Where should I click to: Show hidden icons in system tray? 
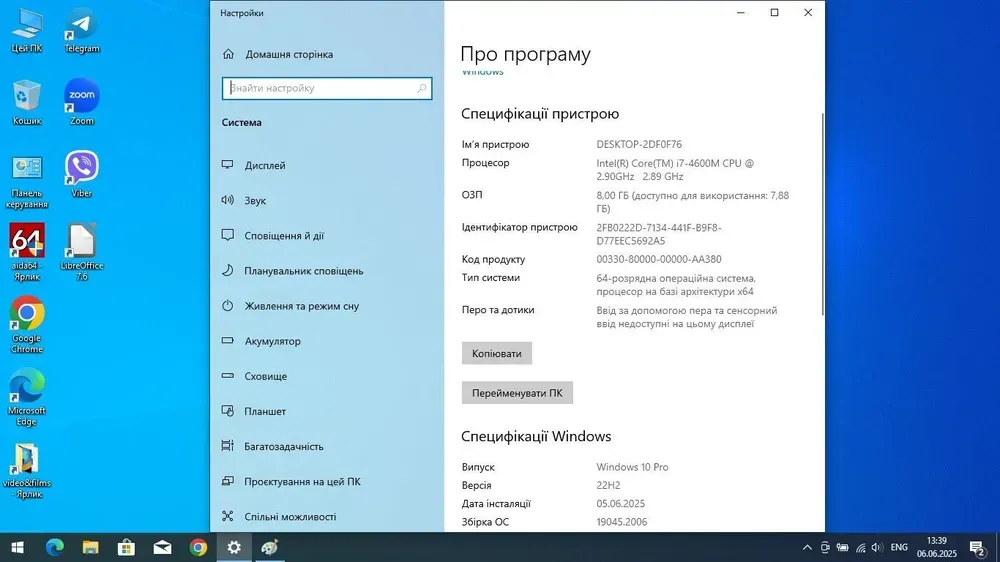click(x=808, y=547)
